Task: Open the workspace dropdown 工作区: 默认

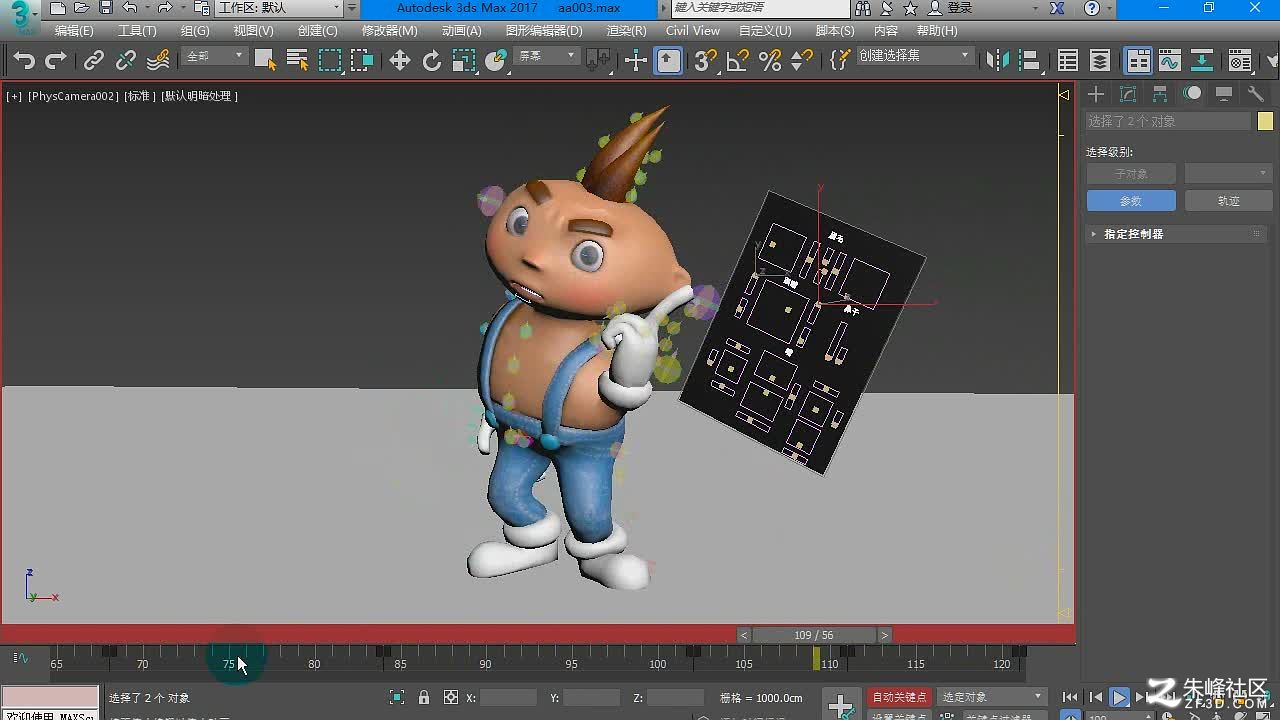Action: (x=280, y=8)
